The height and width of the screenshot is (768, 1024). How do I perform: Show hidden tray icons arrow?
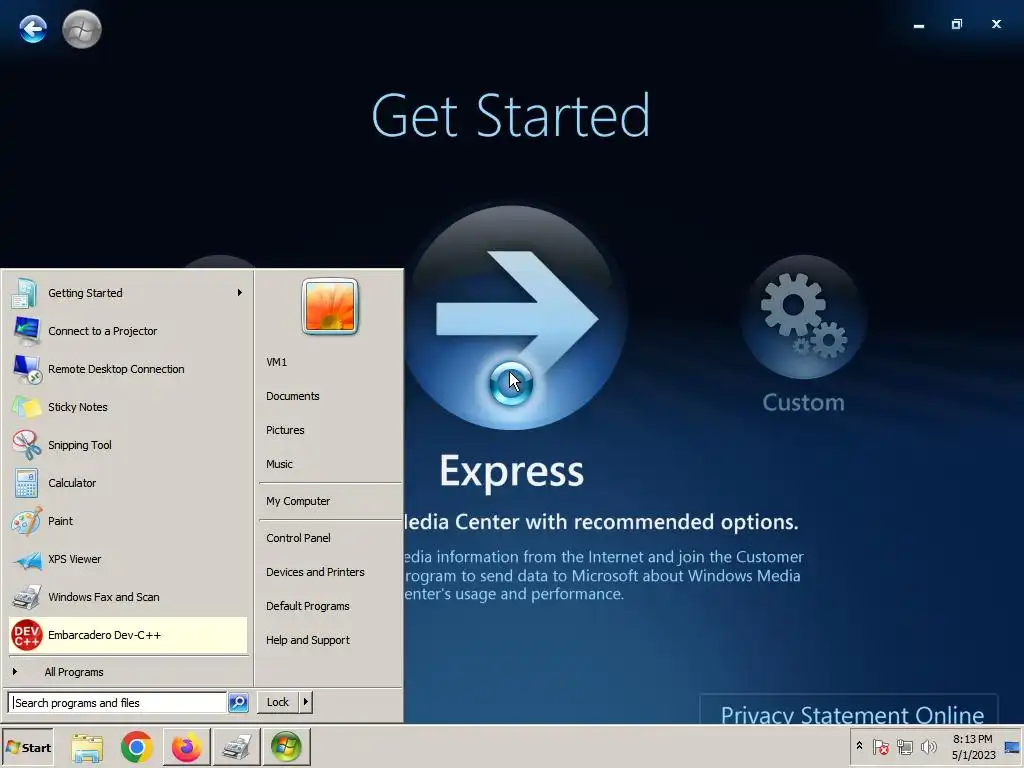pyautogui.click(x=859, y=746)
